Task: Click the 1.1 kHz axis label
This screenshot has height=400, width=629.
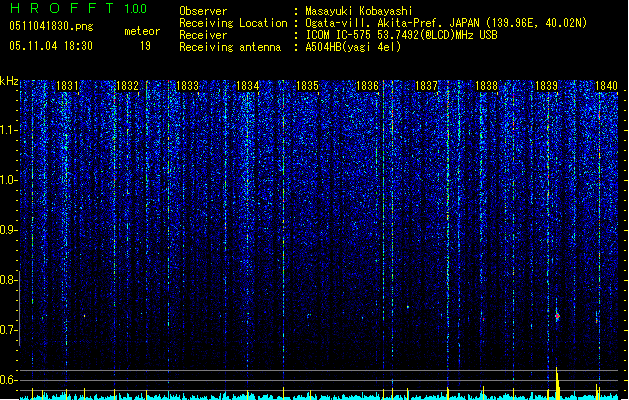Action: point(9,130)
